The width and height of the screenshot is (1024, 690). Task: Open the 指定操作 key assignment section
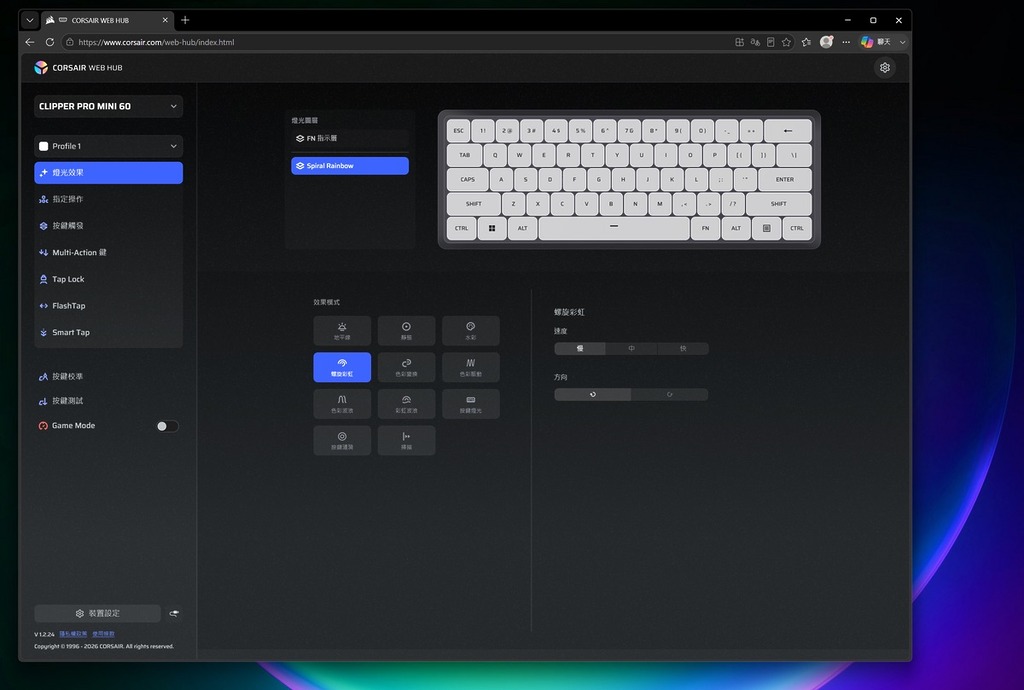coord(108,199)
